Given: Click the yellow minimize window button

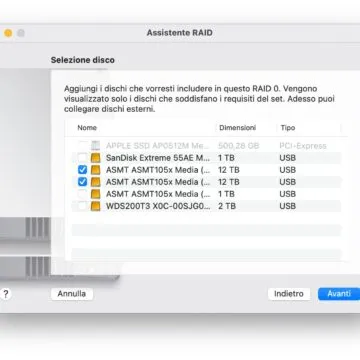Looking at the screenshot, I should (x=8, y=33).
